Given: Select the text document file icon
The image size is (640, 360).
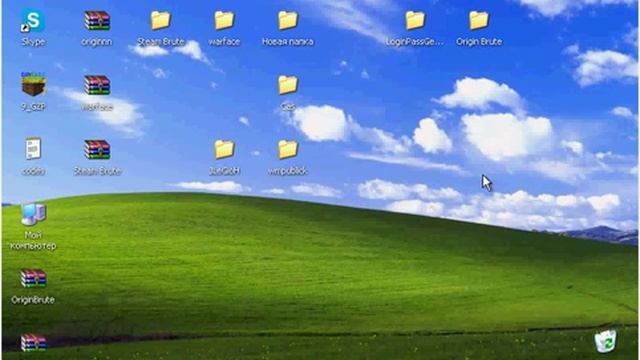Looking at the screenshot, I should [x=33, y=149].
